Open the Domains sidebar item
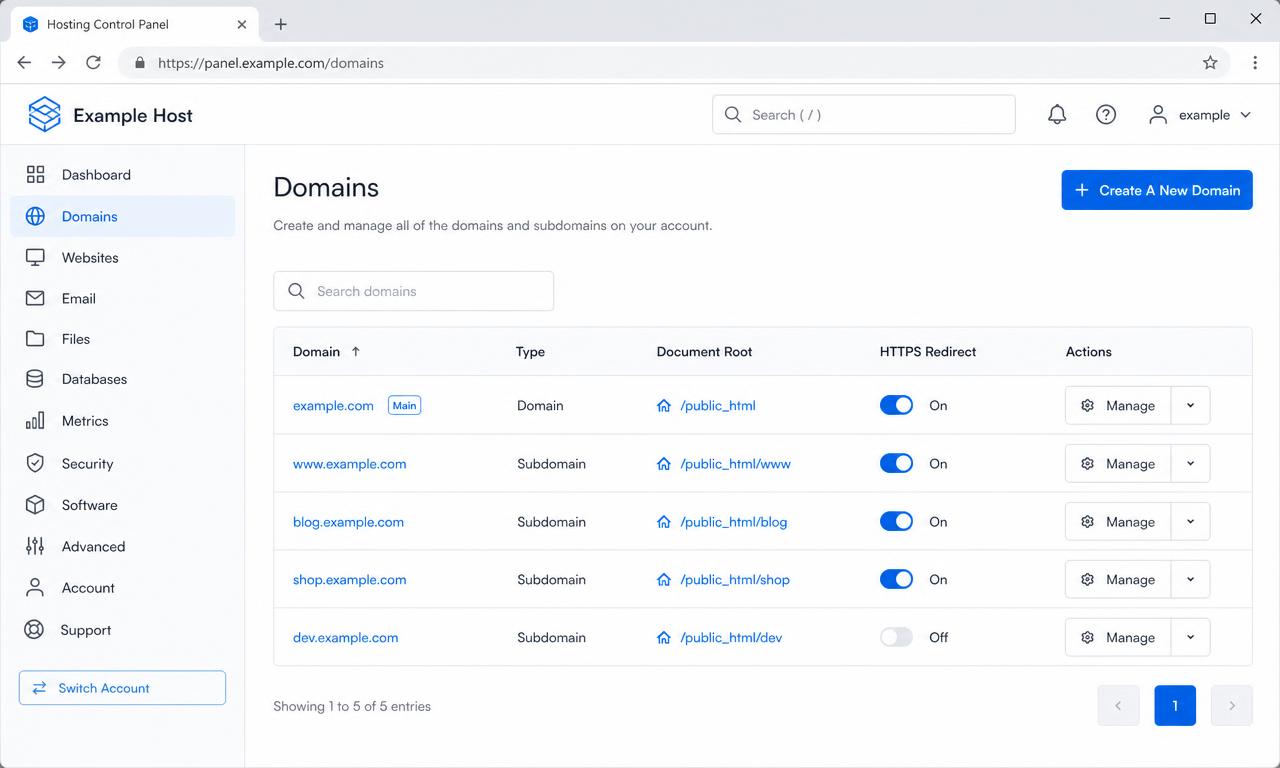 tap(122, 217)
